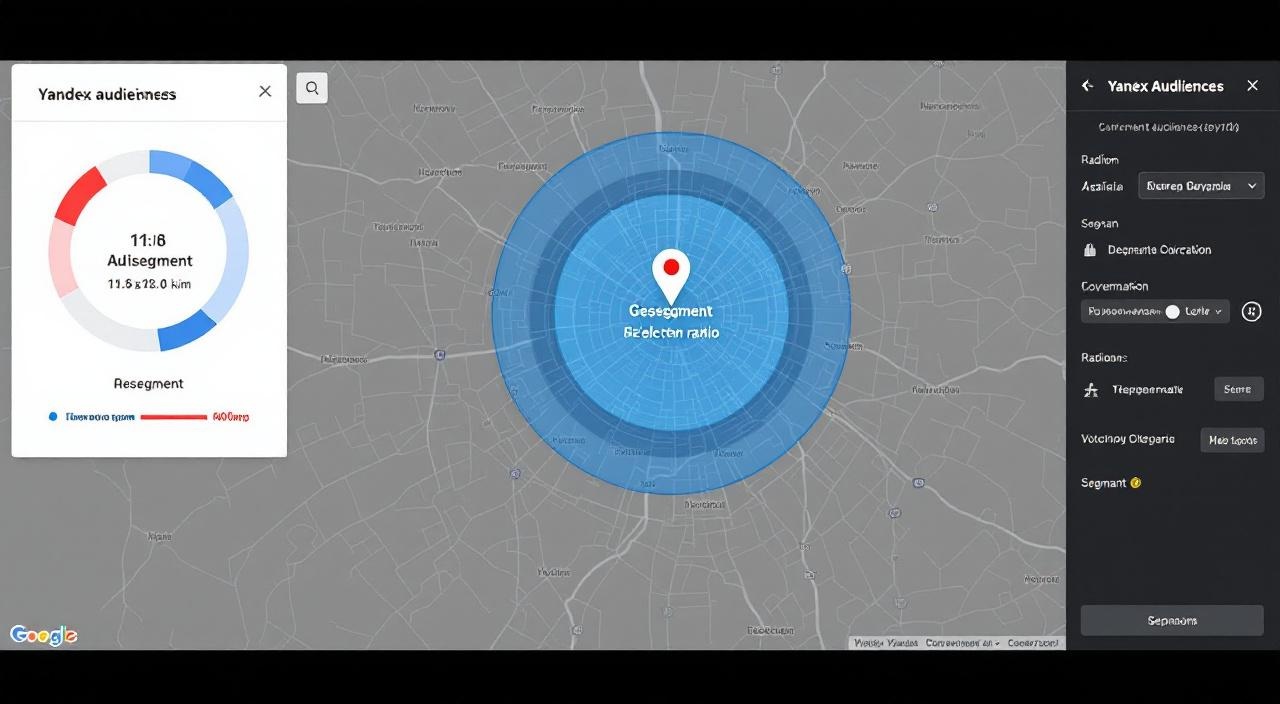
Task: Click the Aulisegment text in the donut center
Action: (150, 260)
